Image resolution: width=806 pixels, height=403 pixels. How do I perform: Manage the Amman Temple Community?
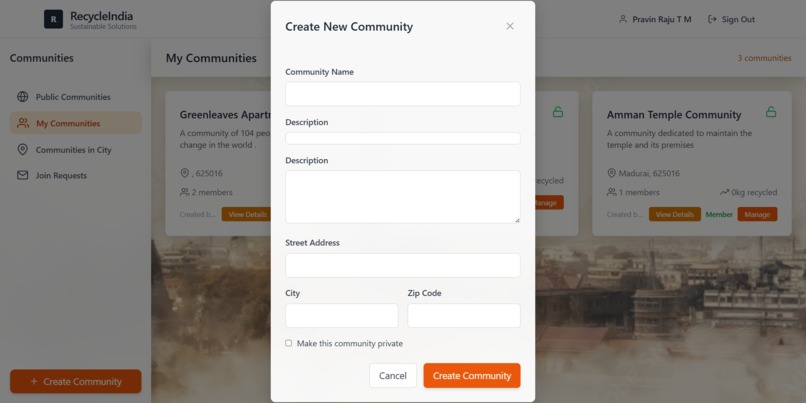pyautogui.click(x=757, y=214)
